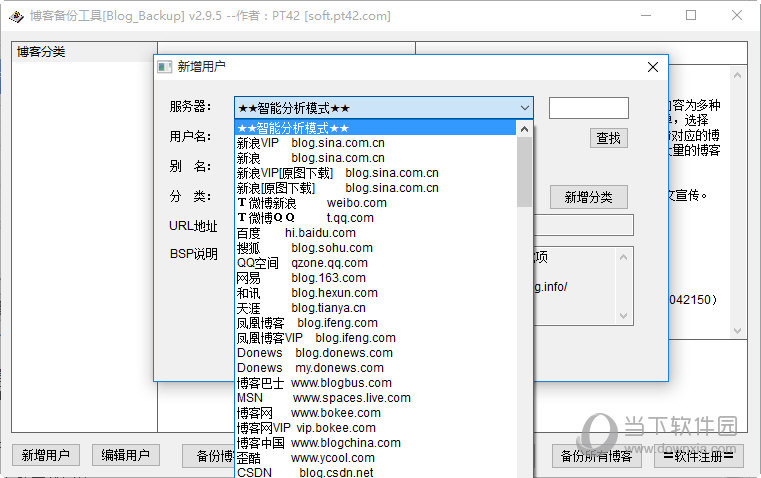The height and width of the screenshot is (478, 761).
Task: Minimize the Blog_Backup main window
Action: click(645, 16)
